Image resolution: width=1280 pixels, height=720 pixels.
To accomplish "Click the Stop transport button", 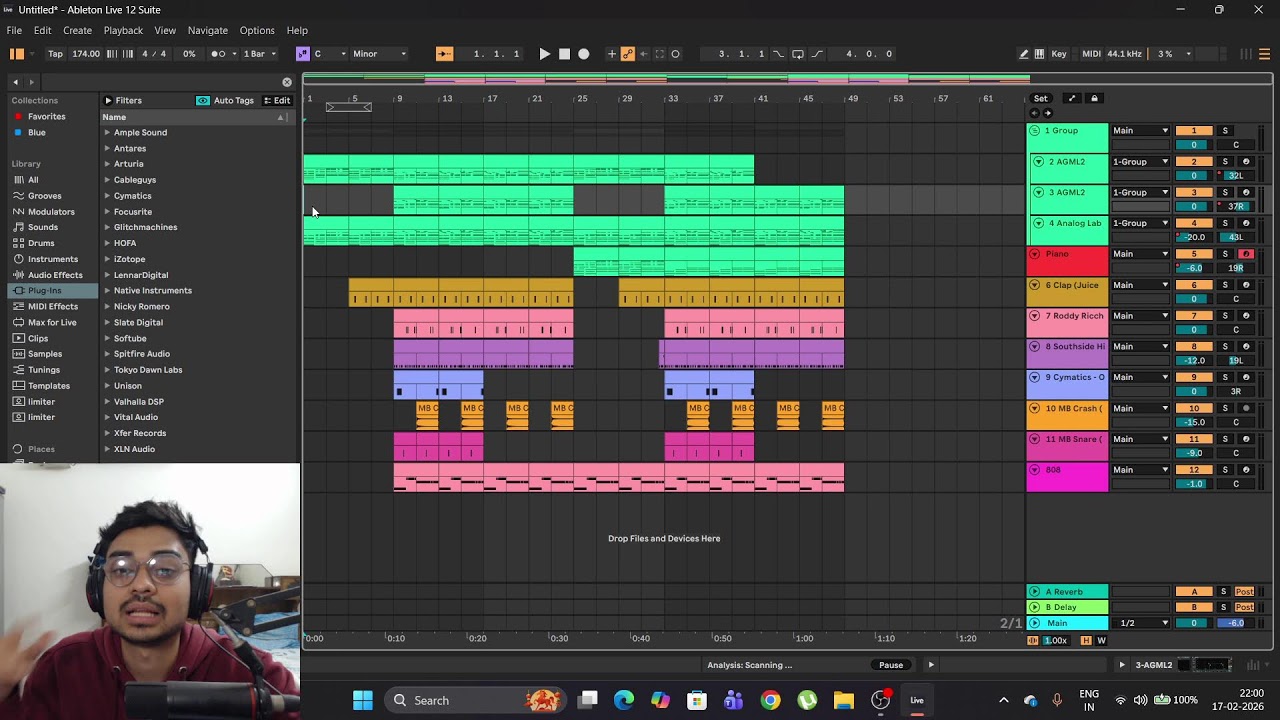I will 564,54.
